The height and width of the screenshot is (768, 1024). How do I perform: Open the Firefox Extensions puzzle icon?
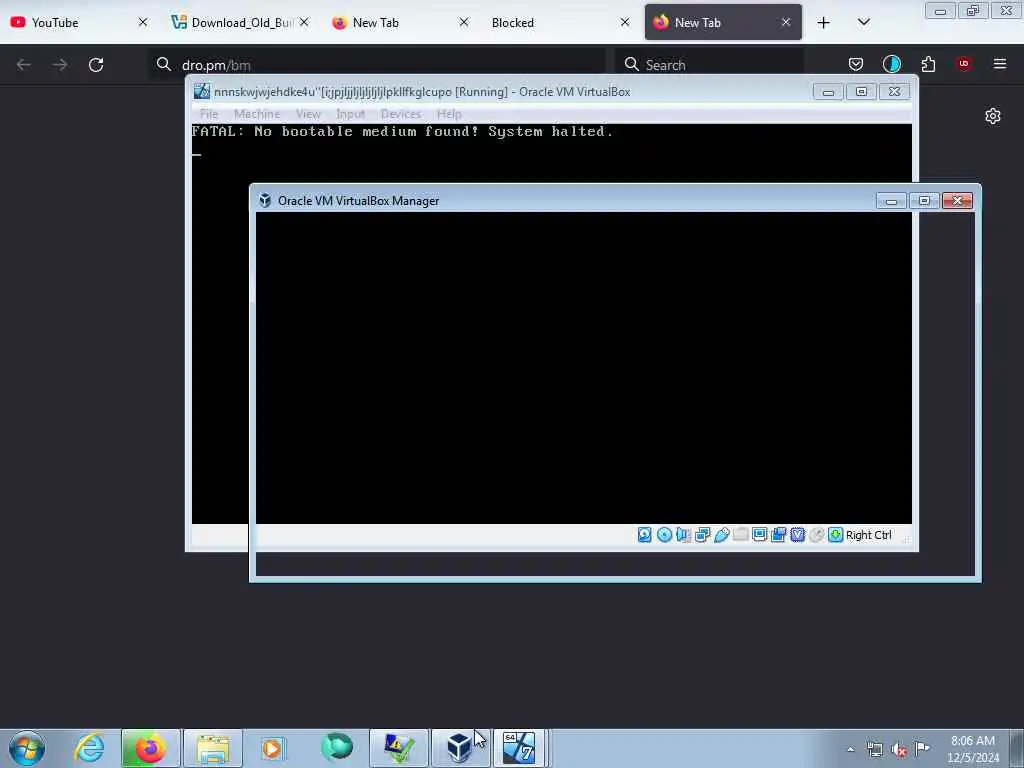[x=928, y=64]
